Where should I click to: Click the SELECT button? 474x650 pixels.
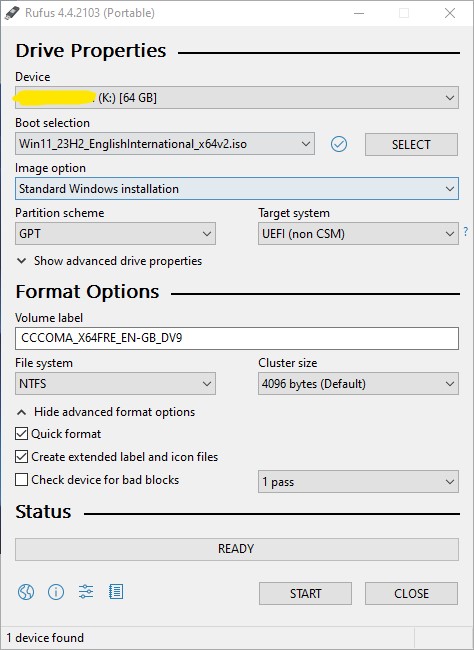[411, 144]
